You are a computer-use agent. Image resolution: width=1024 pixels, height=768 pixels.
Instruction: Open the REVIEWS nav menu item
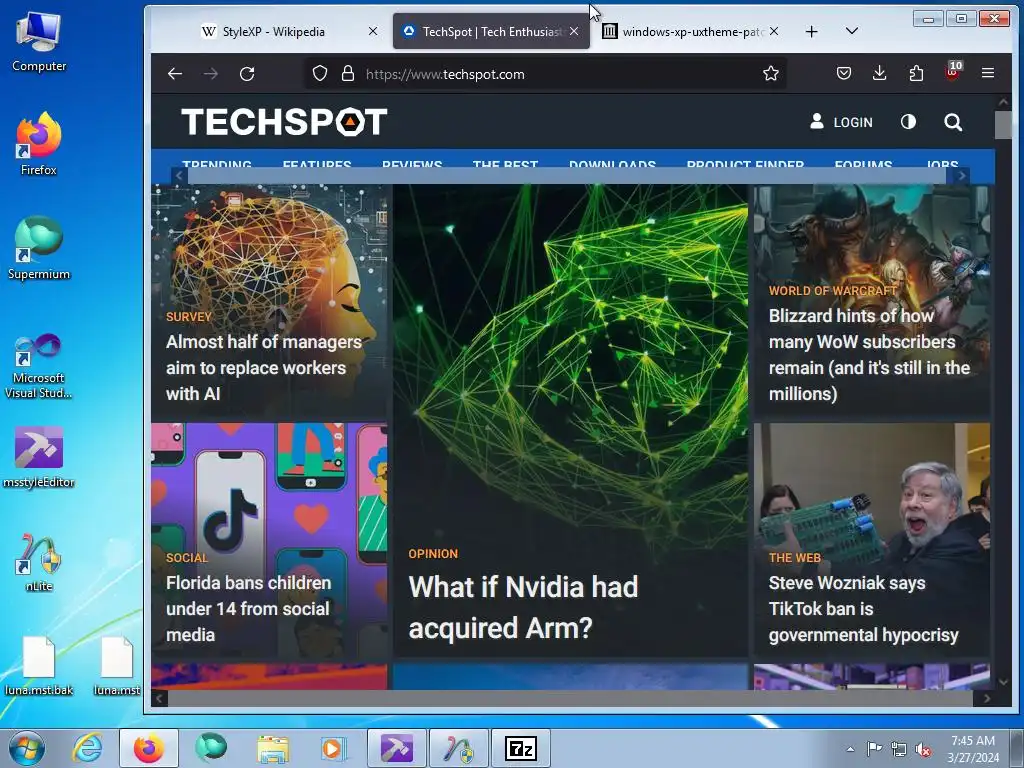412,163
